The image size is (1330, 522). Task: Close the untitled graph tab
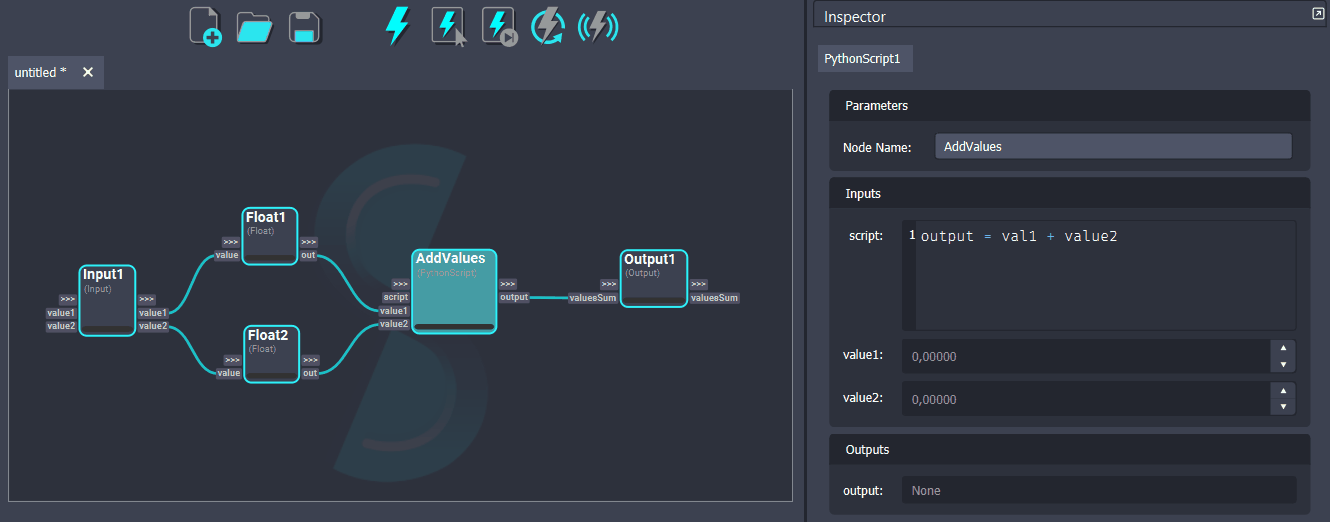coord(88,72)
